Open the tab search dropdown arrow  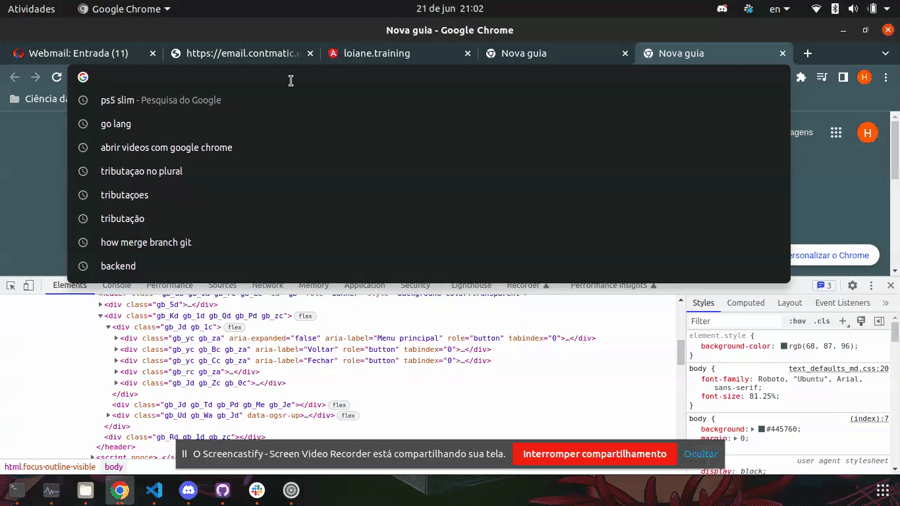coord(885,53)
